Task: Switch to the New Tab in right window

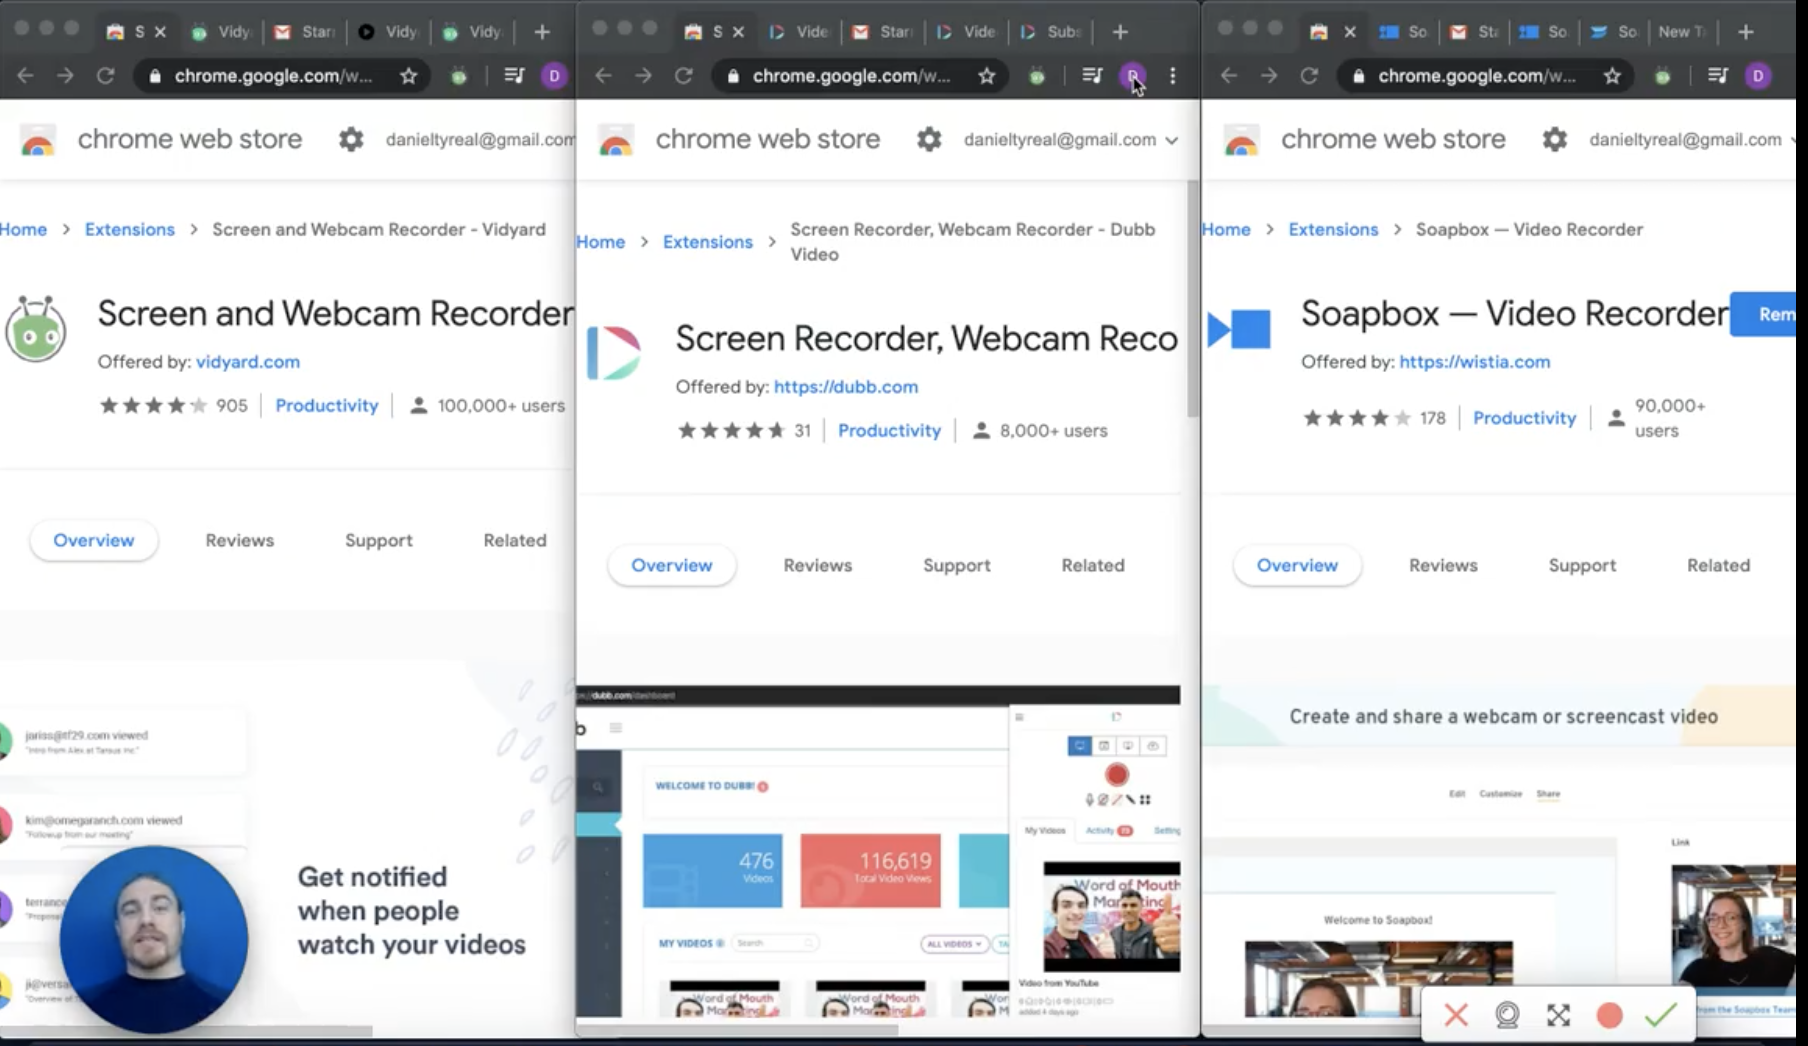Action: click(1683, 32)
